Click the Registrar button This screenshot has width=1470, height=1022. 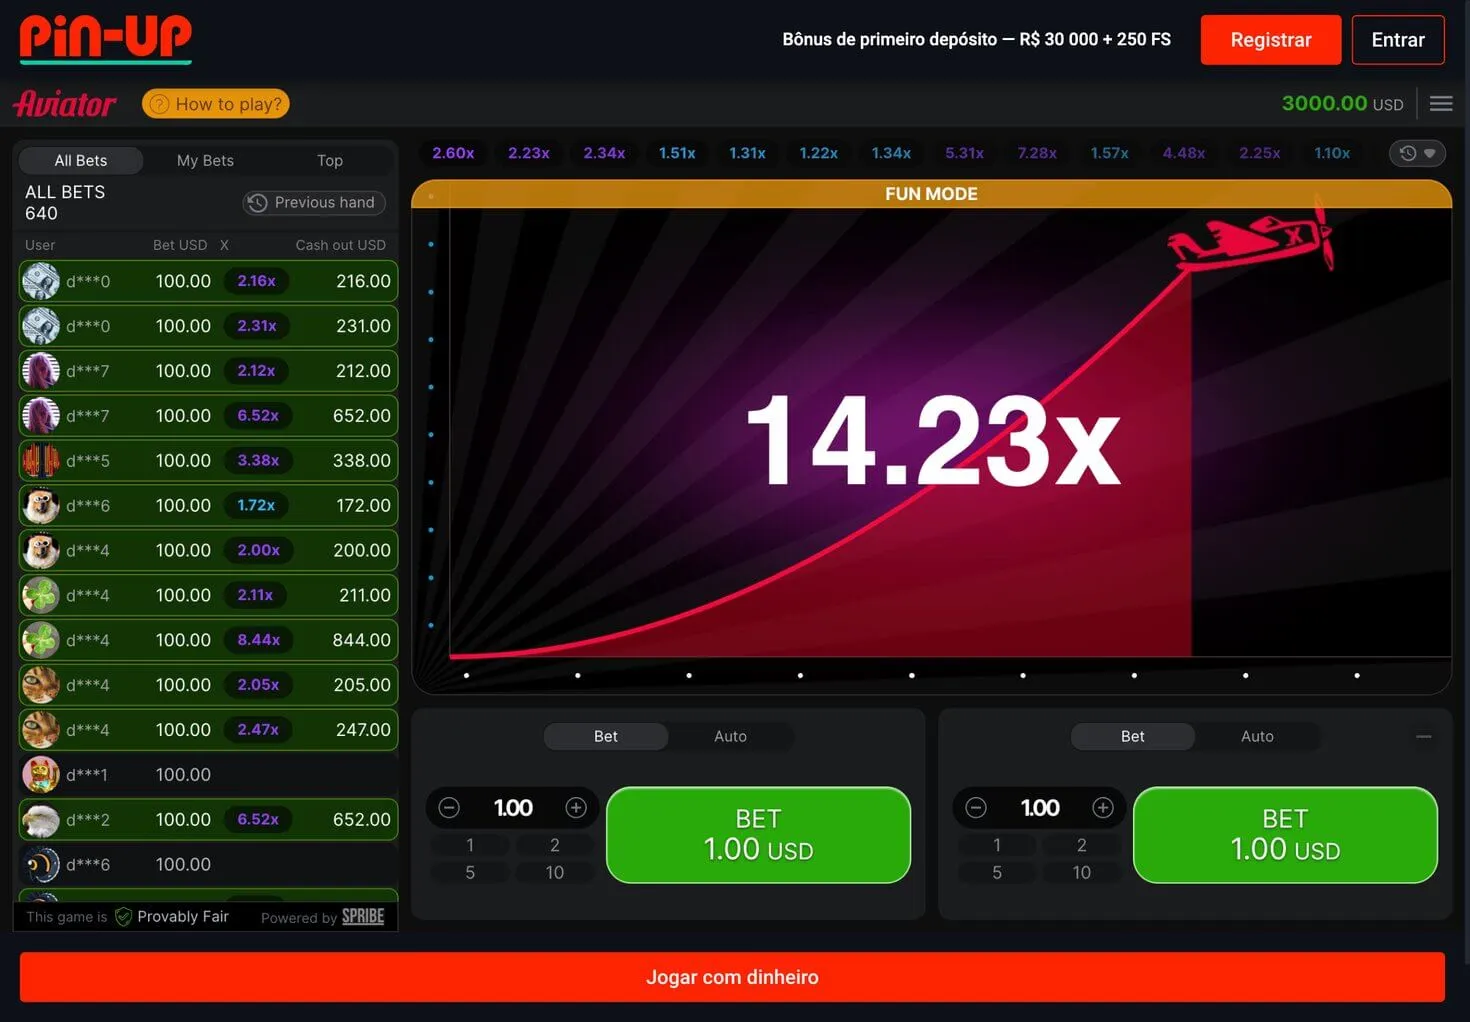[1270, 40]
